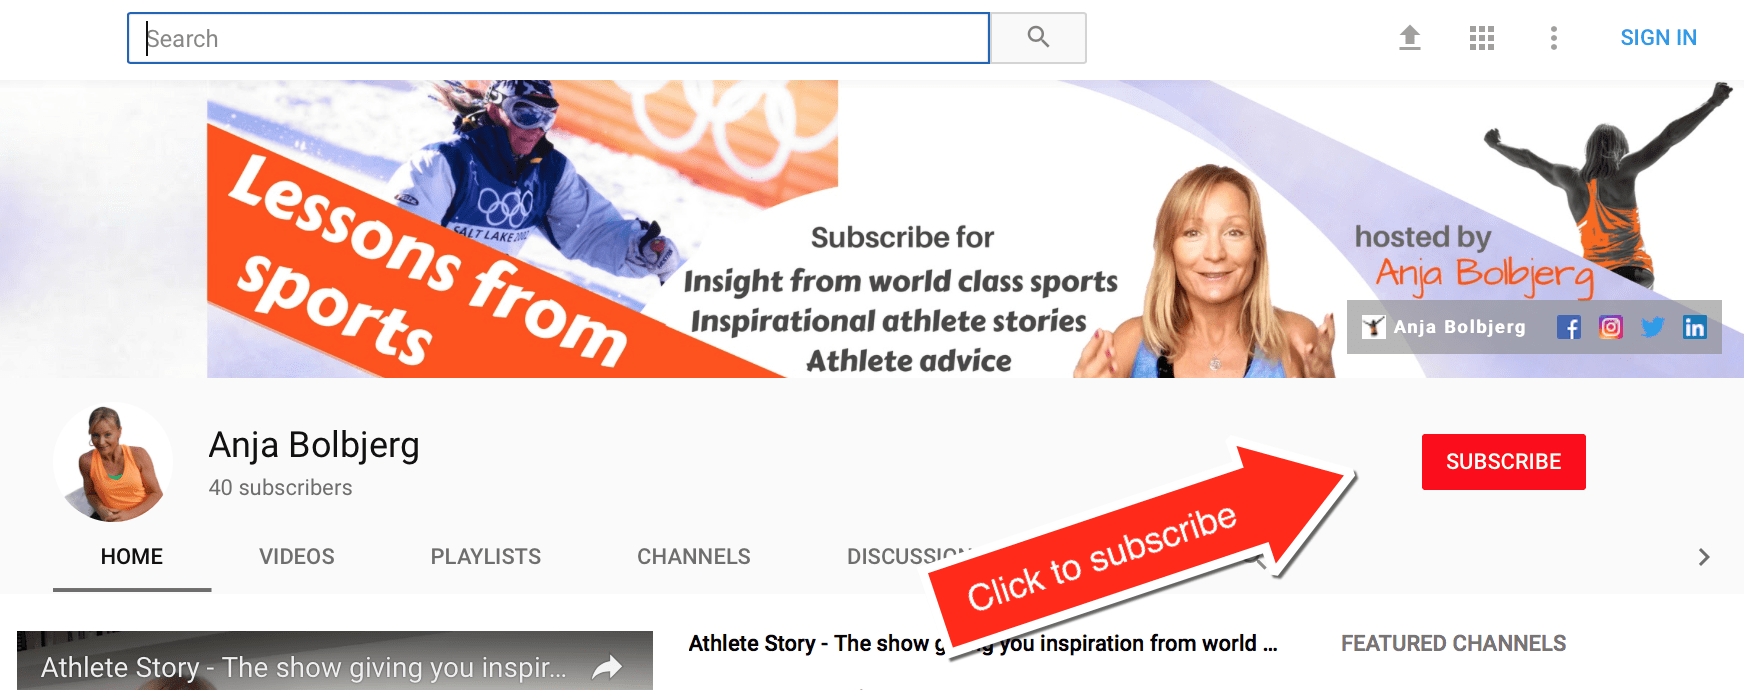
Task: Click the share arrow on video
Action: coord(607,667)
